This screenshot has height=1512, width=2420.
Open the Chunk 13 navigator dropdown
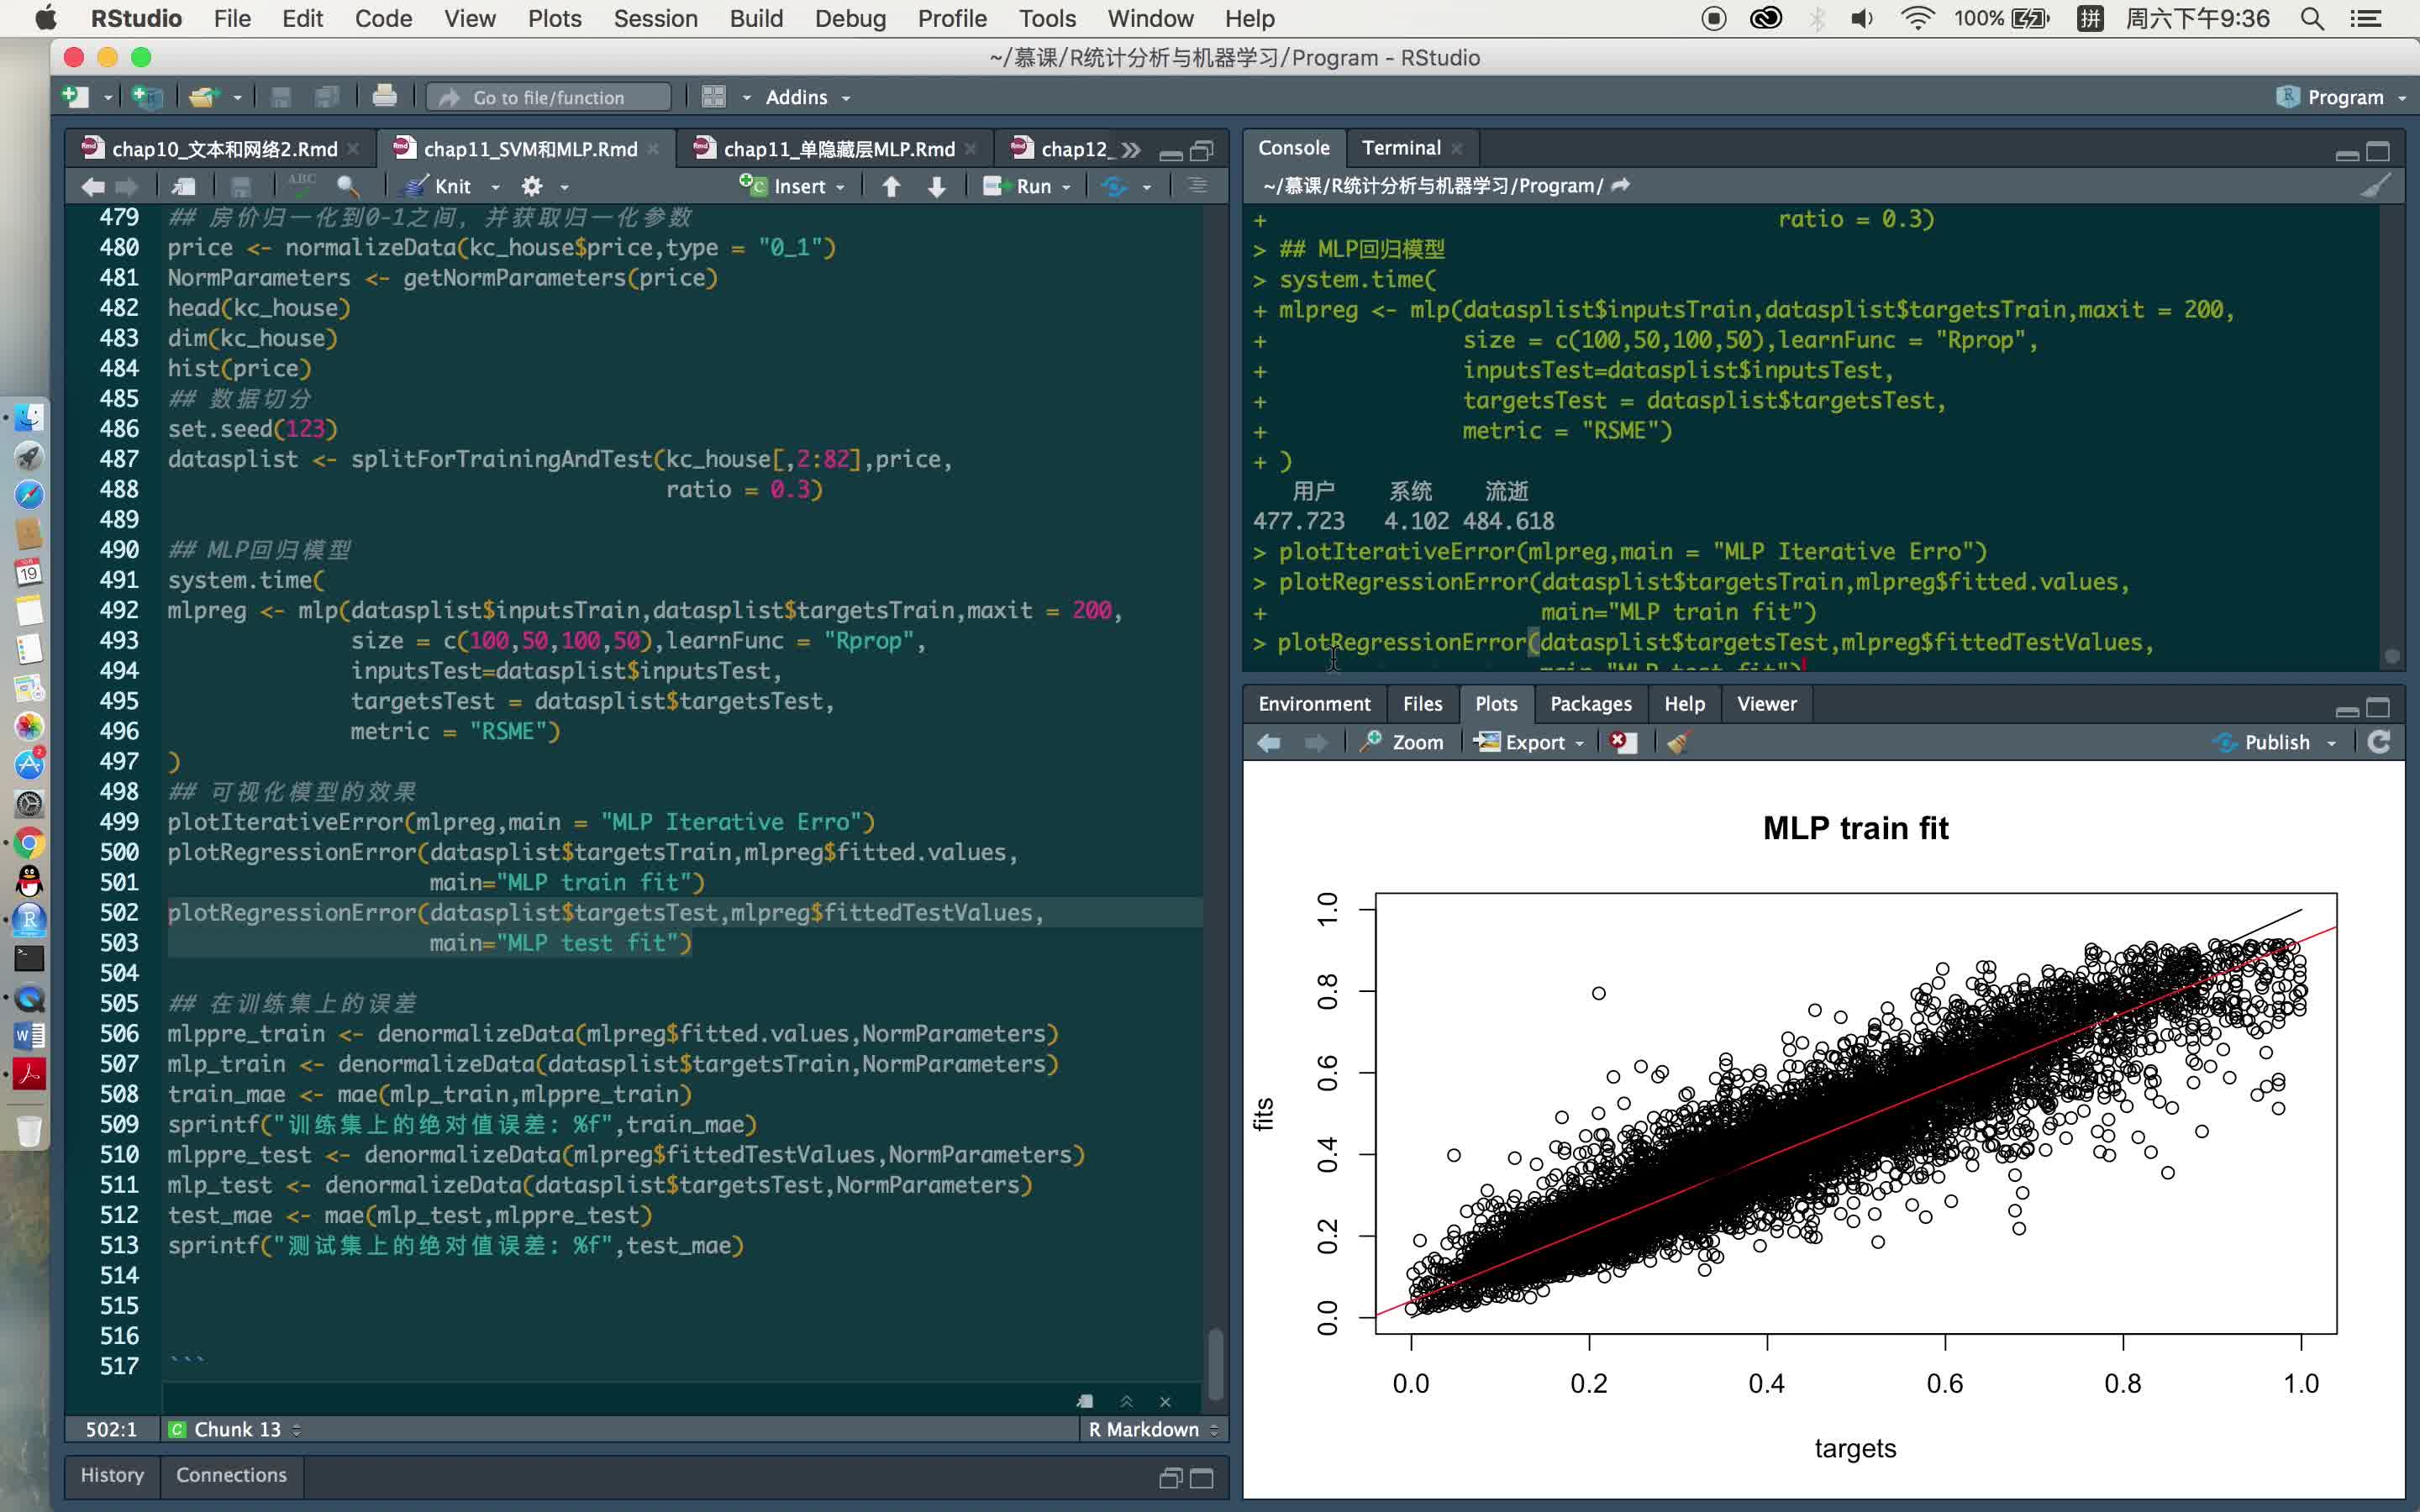236,1429
